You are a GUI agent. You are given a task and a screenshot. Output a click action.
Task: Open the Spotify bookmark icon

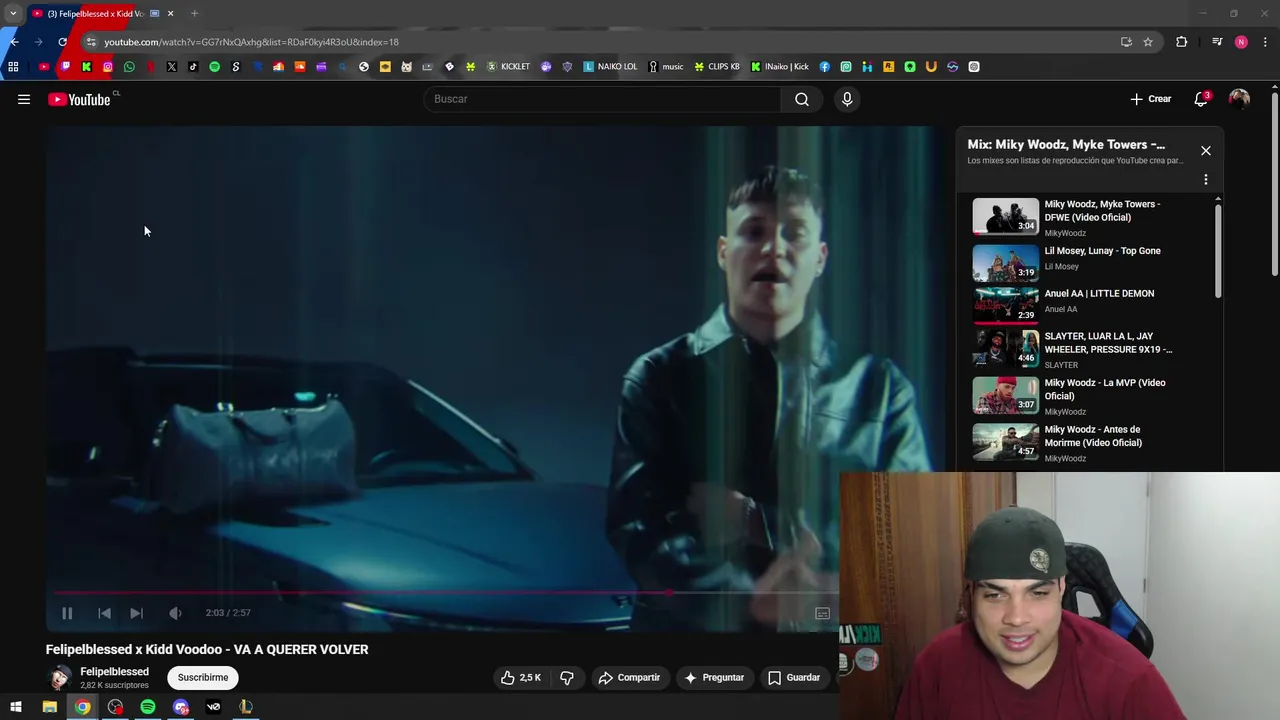[214, 67]
